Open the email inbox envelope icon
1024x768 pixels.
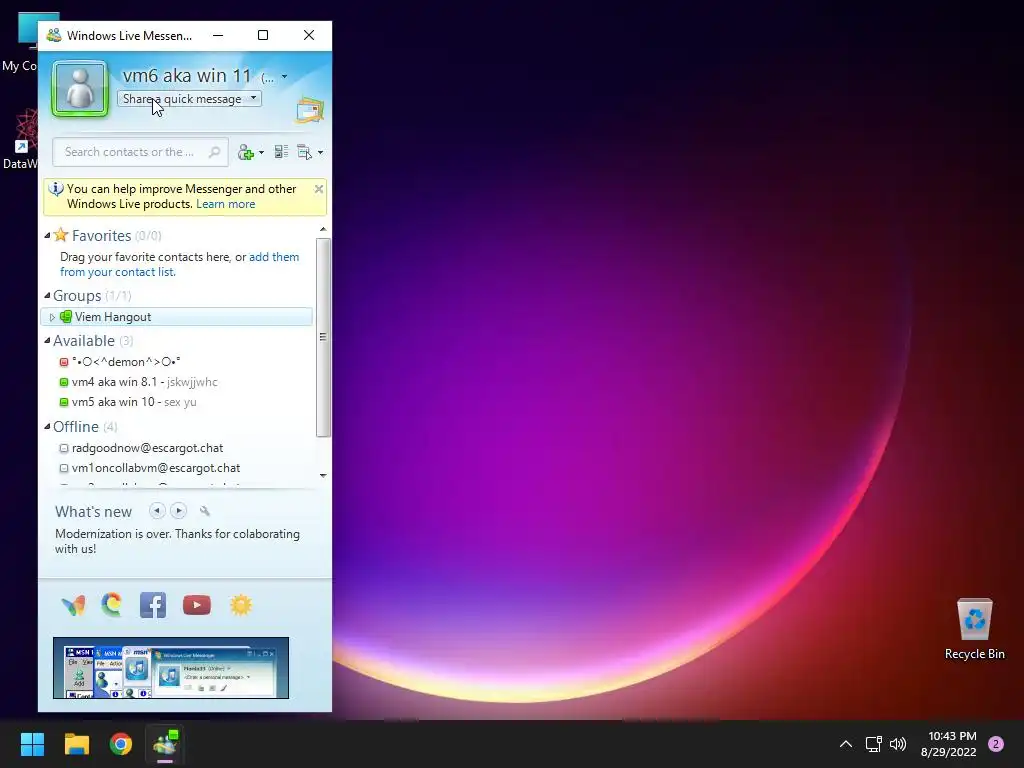pyautogui.click(x=310, y=110)
